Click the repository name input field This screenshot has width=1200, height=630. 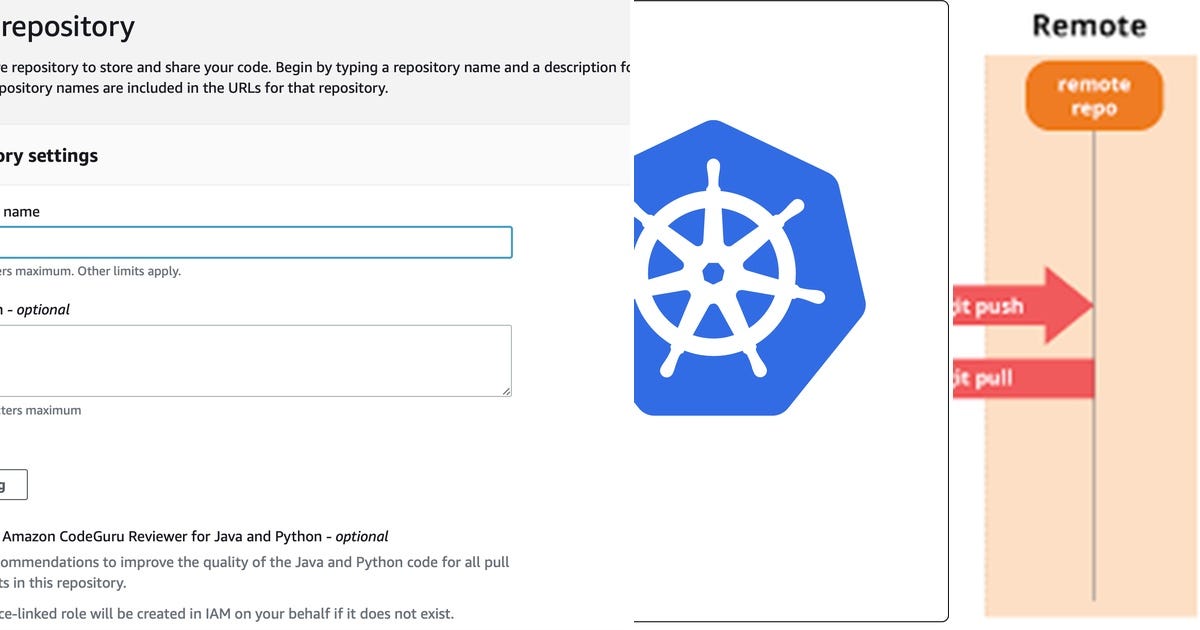coord(256,242)
